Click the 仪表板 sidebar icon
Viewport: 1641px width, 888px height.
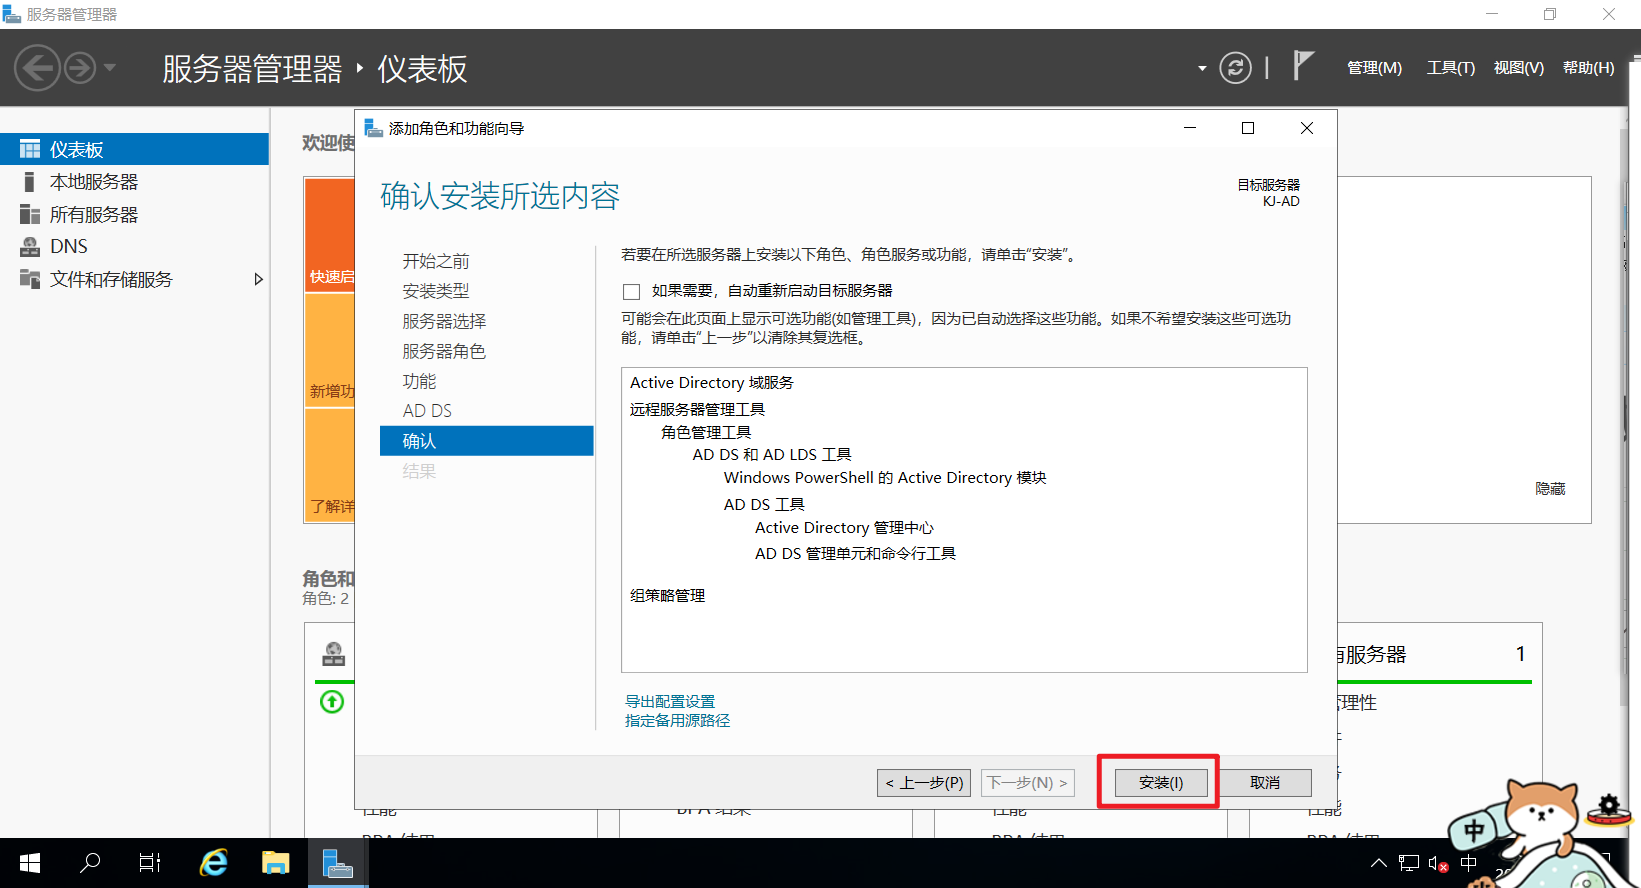click(30, 149)
